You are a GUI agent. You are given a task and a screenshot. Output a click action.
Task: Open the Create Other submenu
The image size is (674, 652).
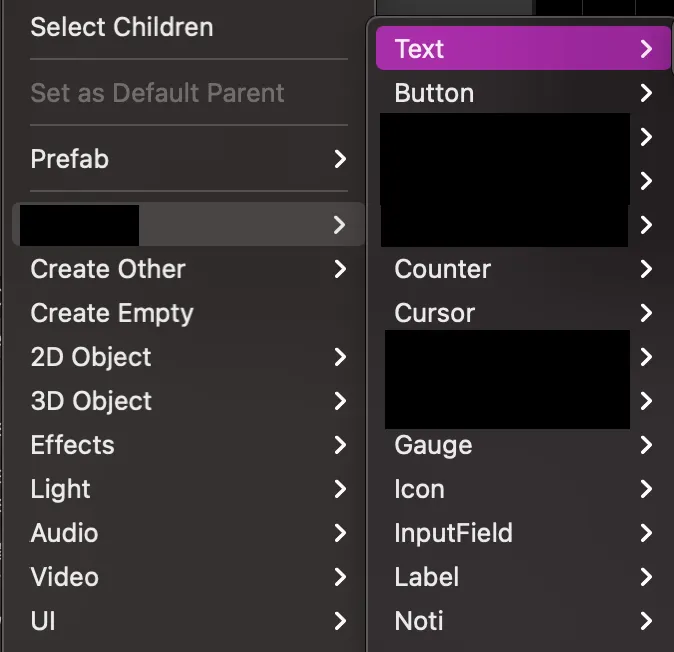pyautogui.click(x=108, y=269)
